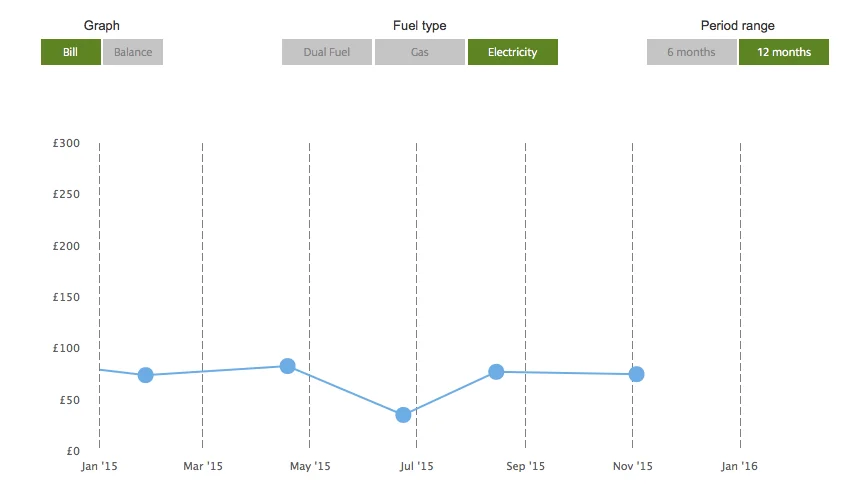Select the Bill graph option
The height and width of the screenshot is (485, 866).
click(x=71, y=52)
